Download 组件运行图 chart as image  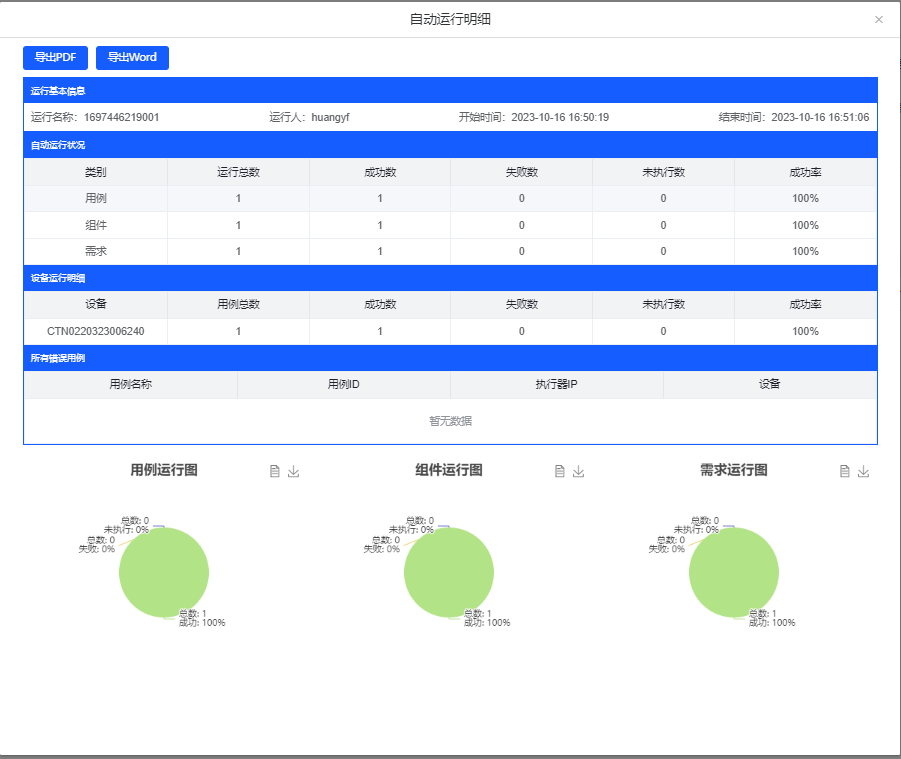point(578,472)
